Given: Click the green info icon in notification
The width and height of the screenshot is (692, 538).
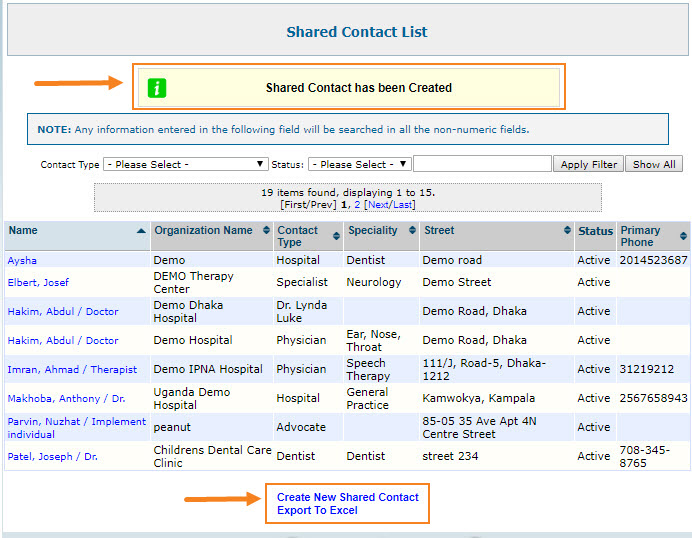Looking at the screenshot, I should coord(157,88).
